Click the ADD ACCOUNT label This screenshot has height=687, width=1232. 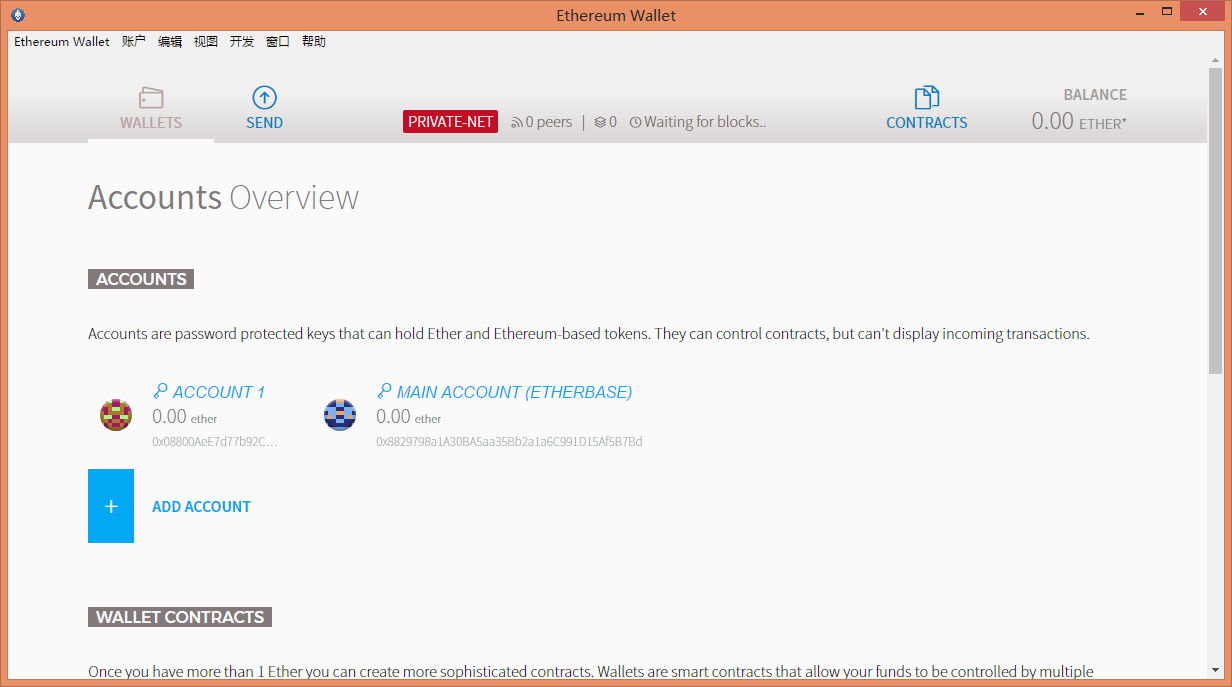tap(201, 507)
